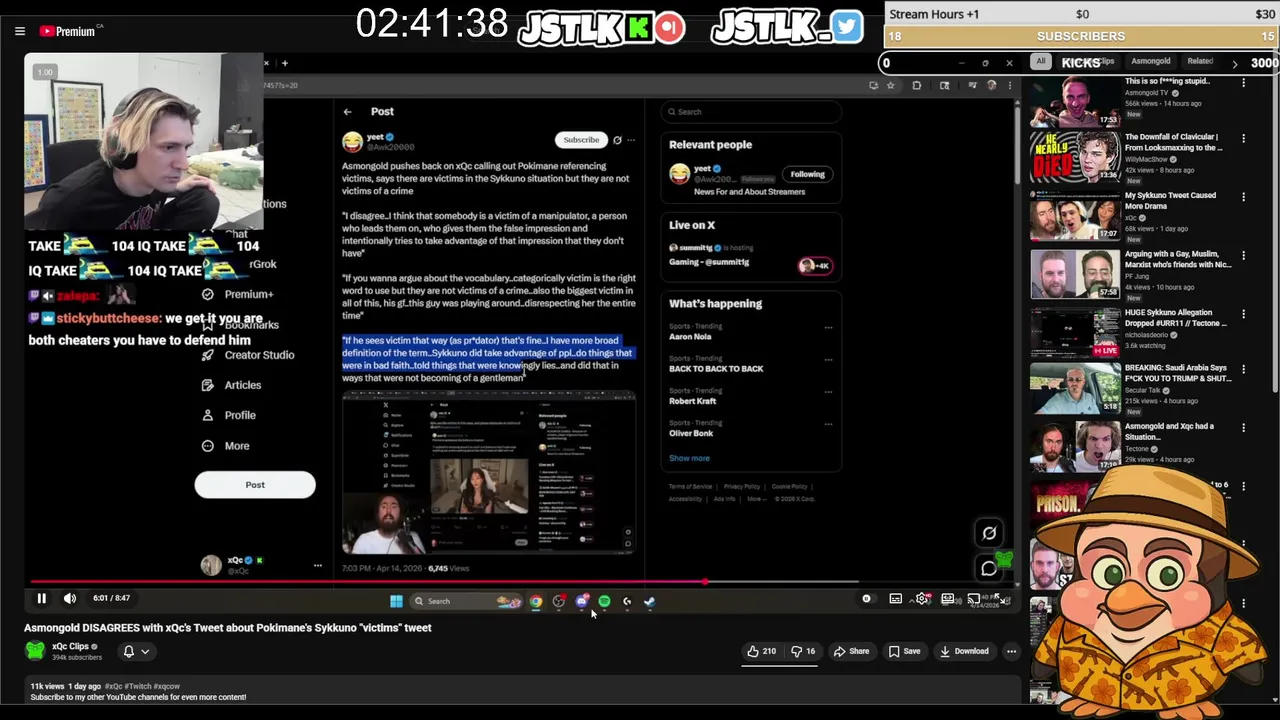Download the video
This screenshot has width=1280, height=720.
pyautogui.click(x=964, y=651)
